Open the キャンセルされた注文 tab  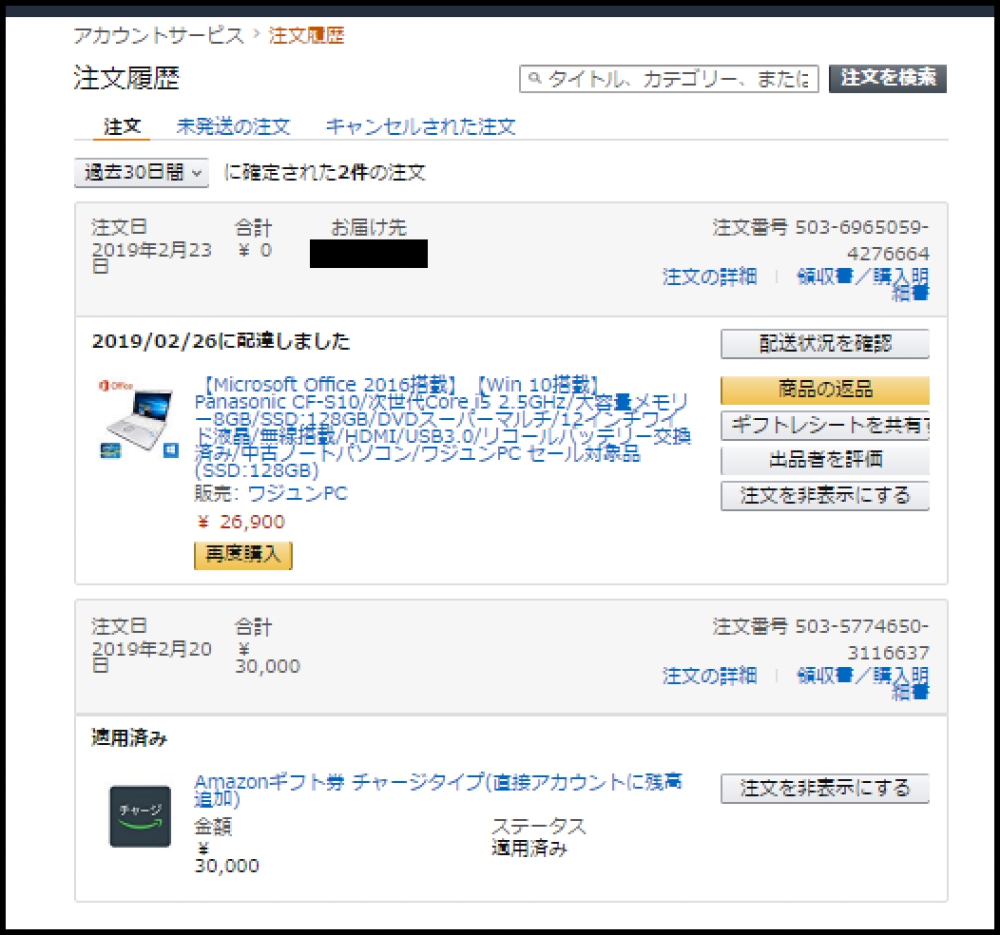(420, 126)
